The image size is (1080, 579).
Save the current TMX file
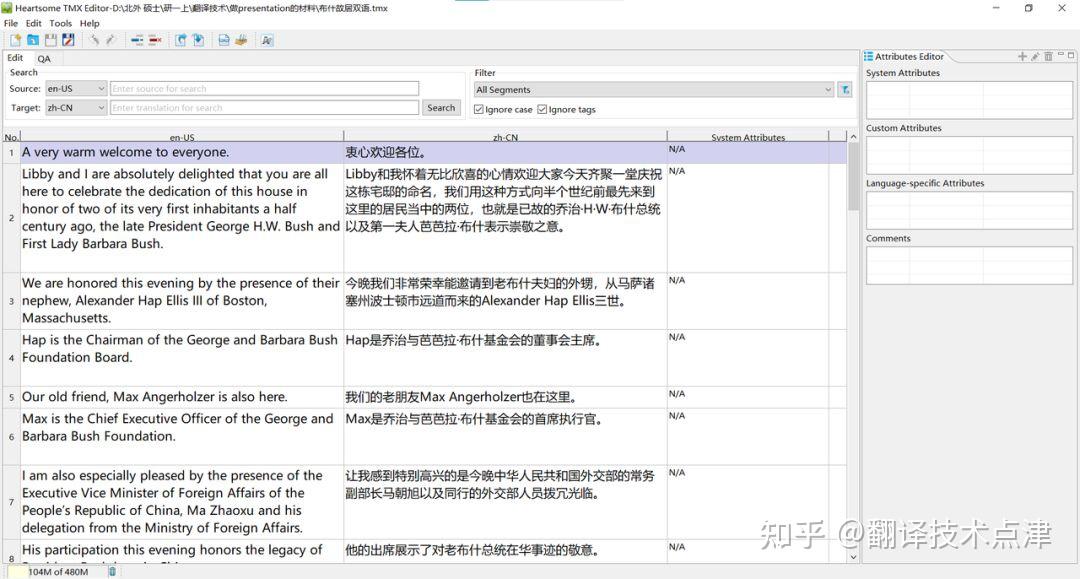[51, 40]
